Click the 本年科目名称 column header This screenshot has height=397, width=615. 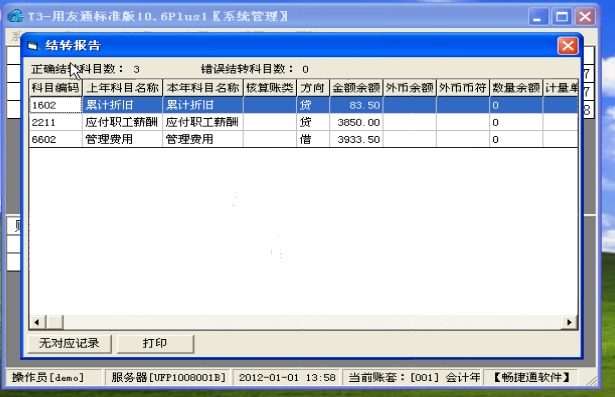(x=203, y=88)
